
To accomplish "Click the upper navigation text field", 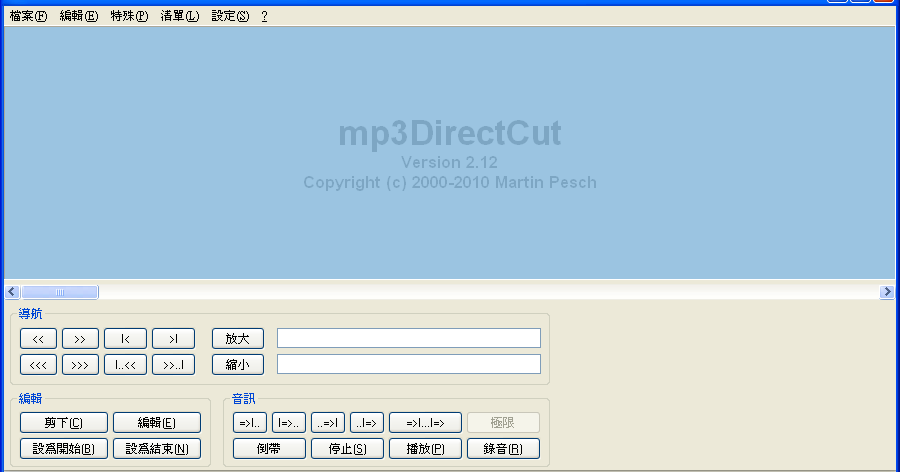I will (409, 338).
